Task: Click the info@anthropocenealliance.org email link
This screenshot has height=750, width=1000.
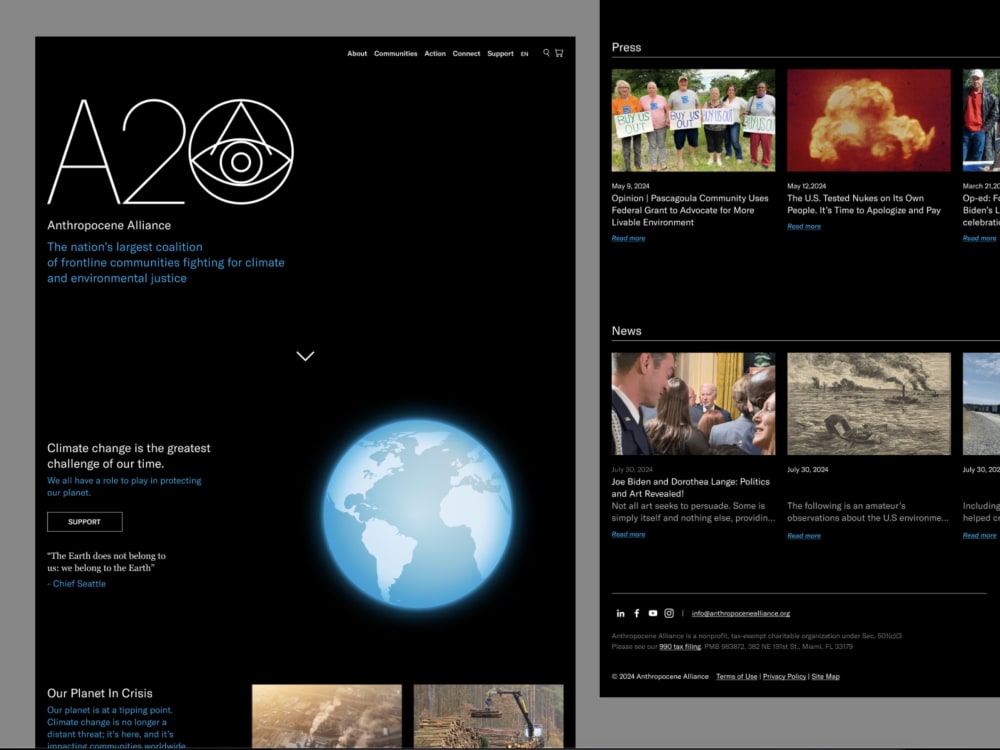Action: (740, 614)
